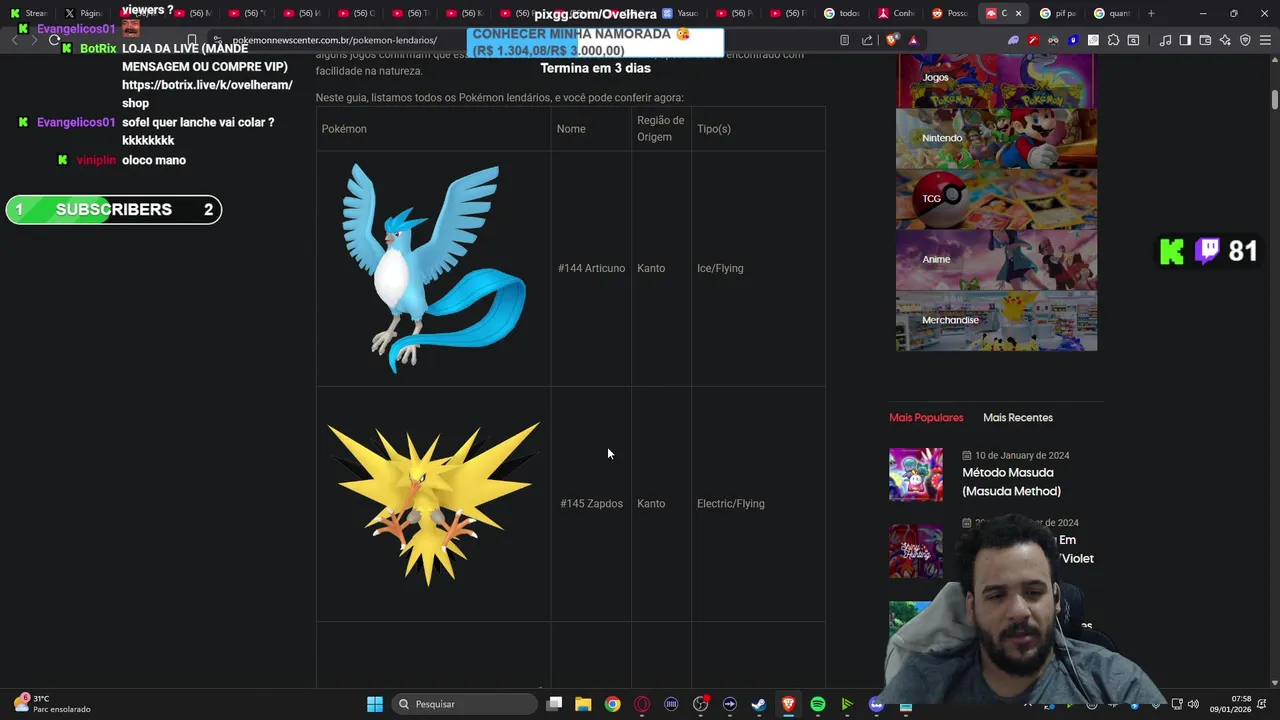Click the page vertical scrollbar thumb
This screenshot has height=720, width=1280.
(1275, 100)
